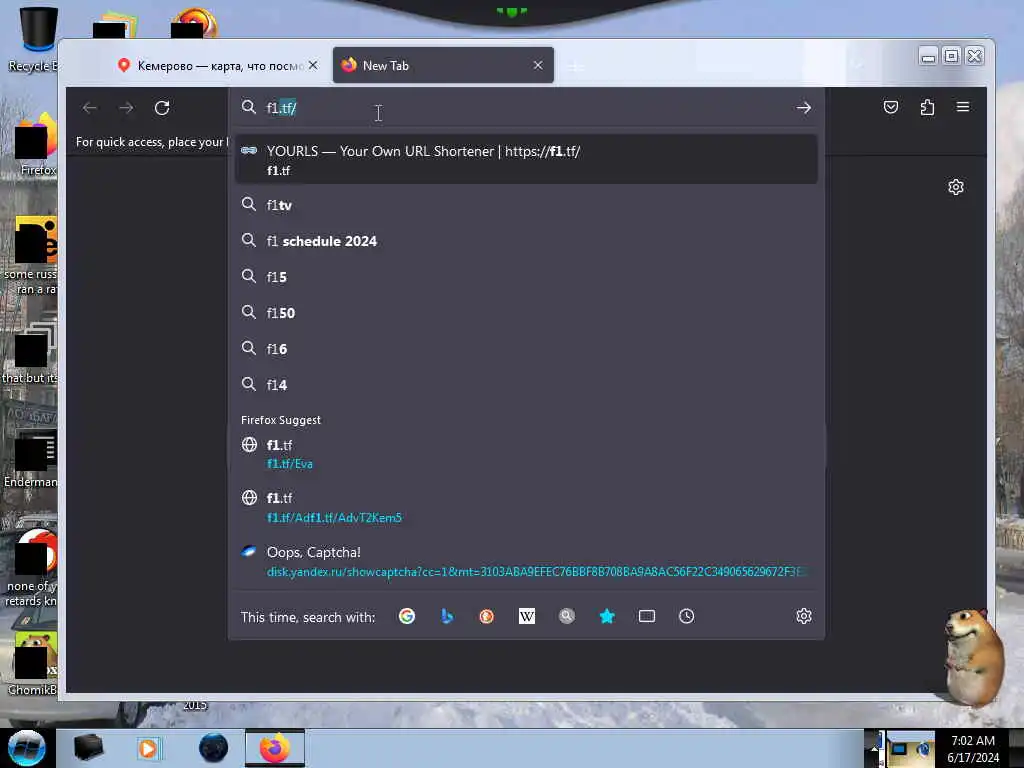Select the f14 search suggestion

[526, 385]
